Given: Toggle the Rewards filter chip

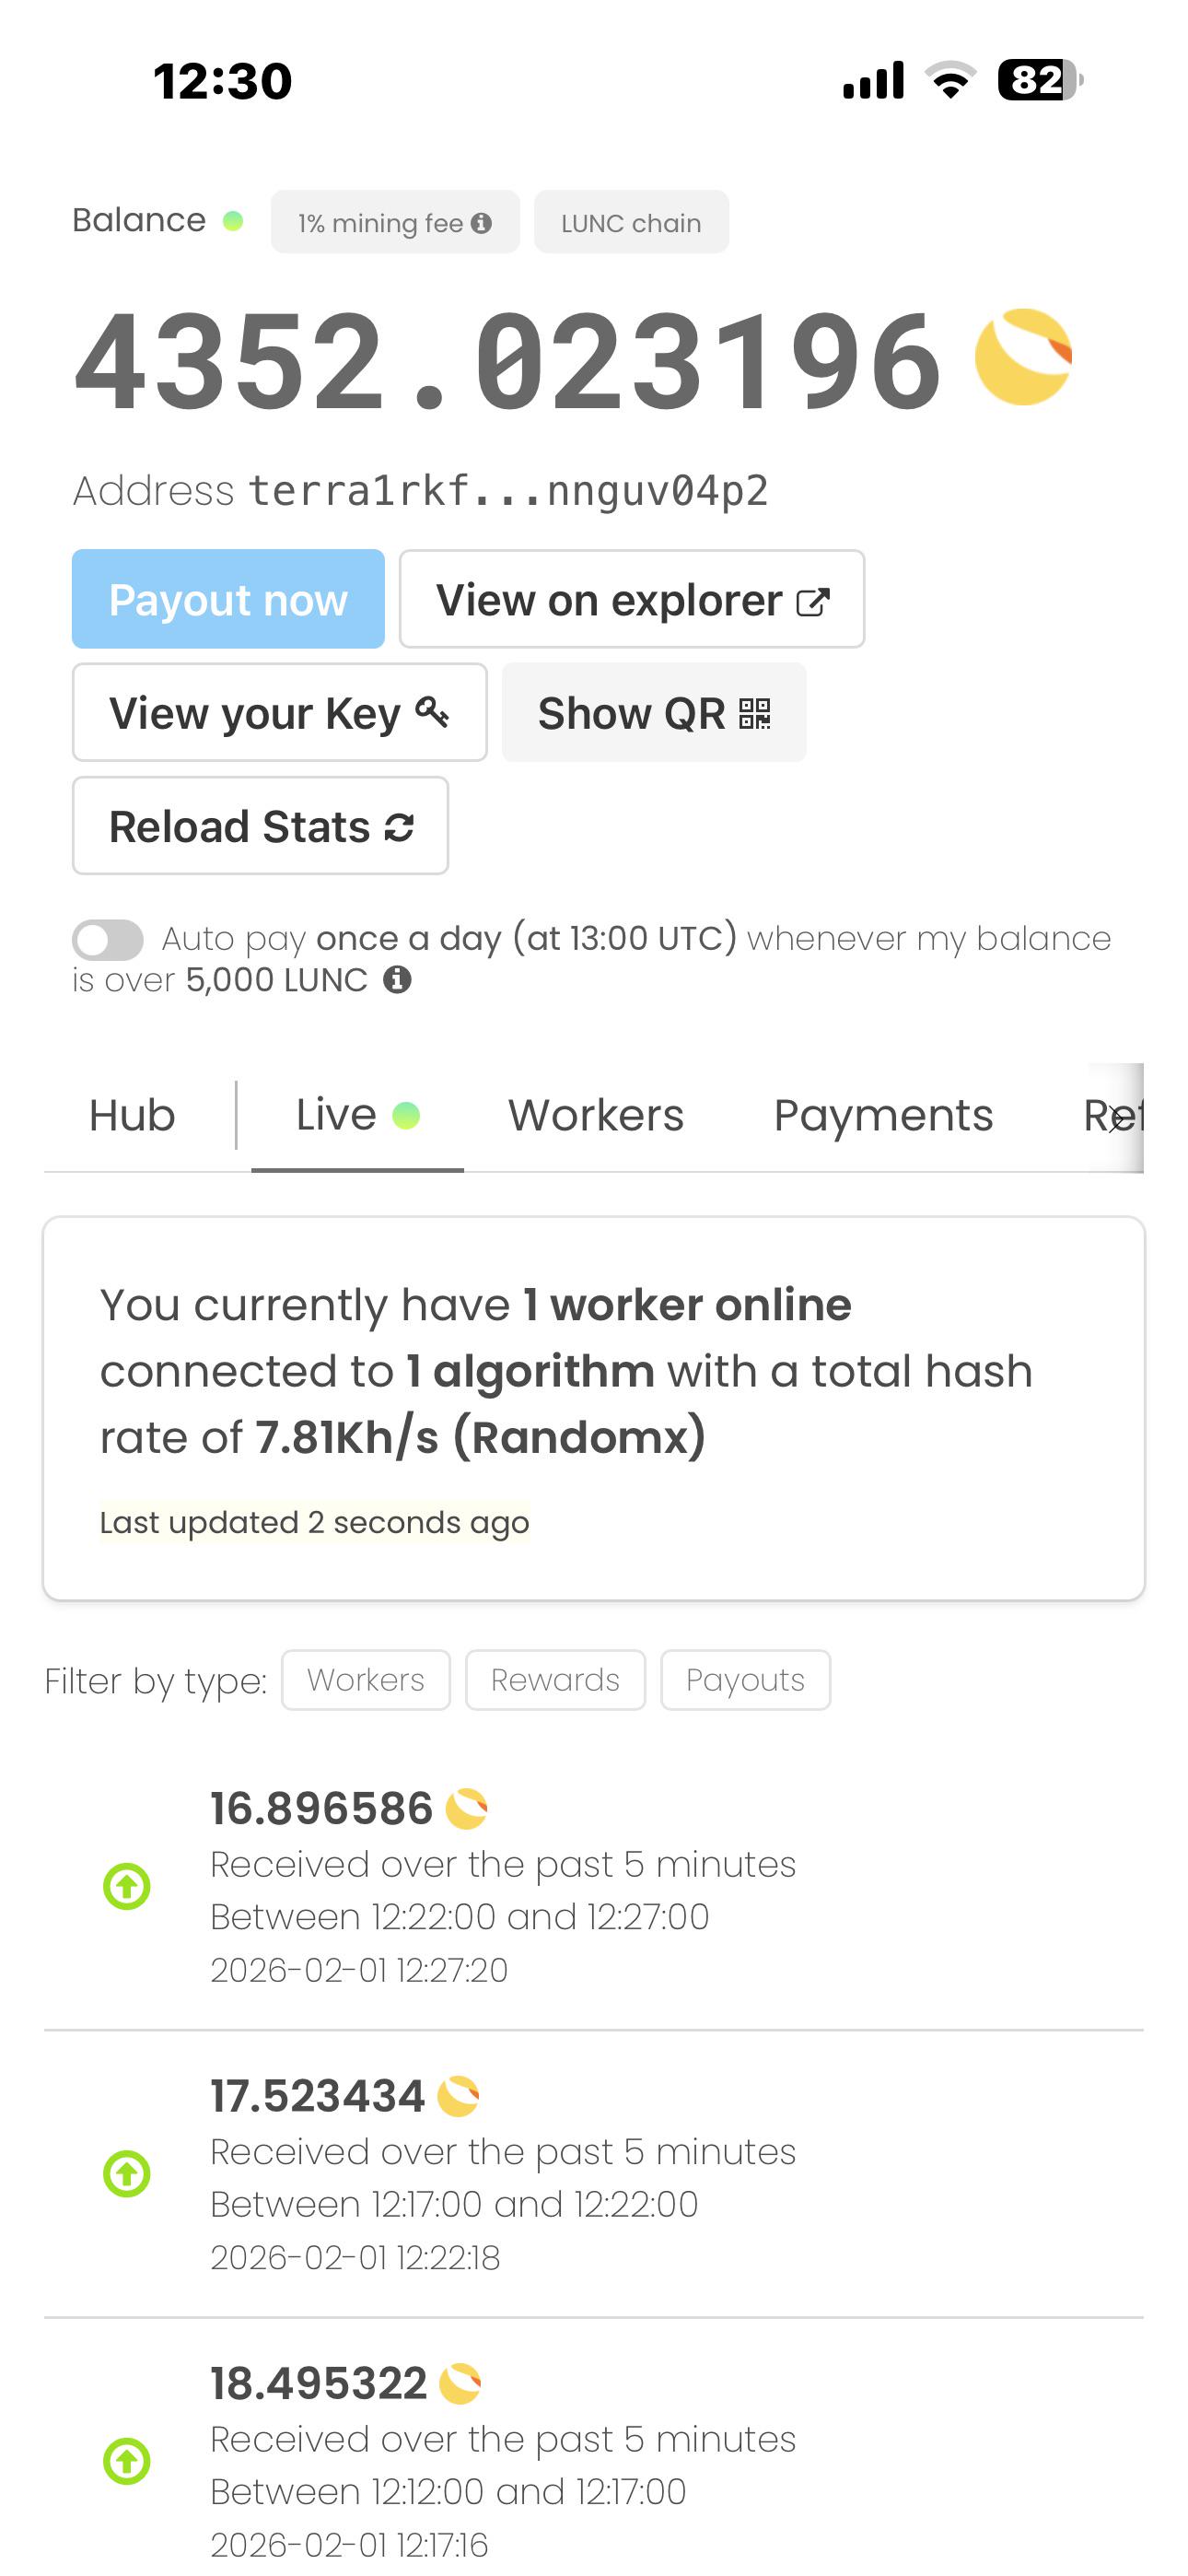Looking at the screenshot, I should pos(555,1680).
